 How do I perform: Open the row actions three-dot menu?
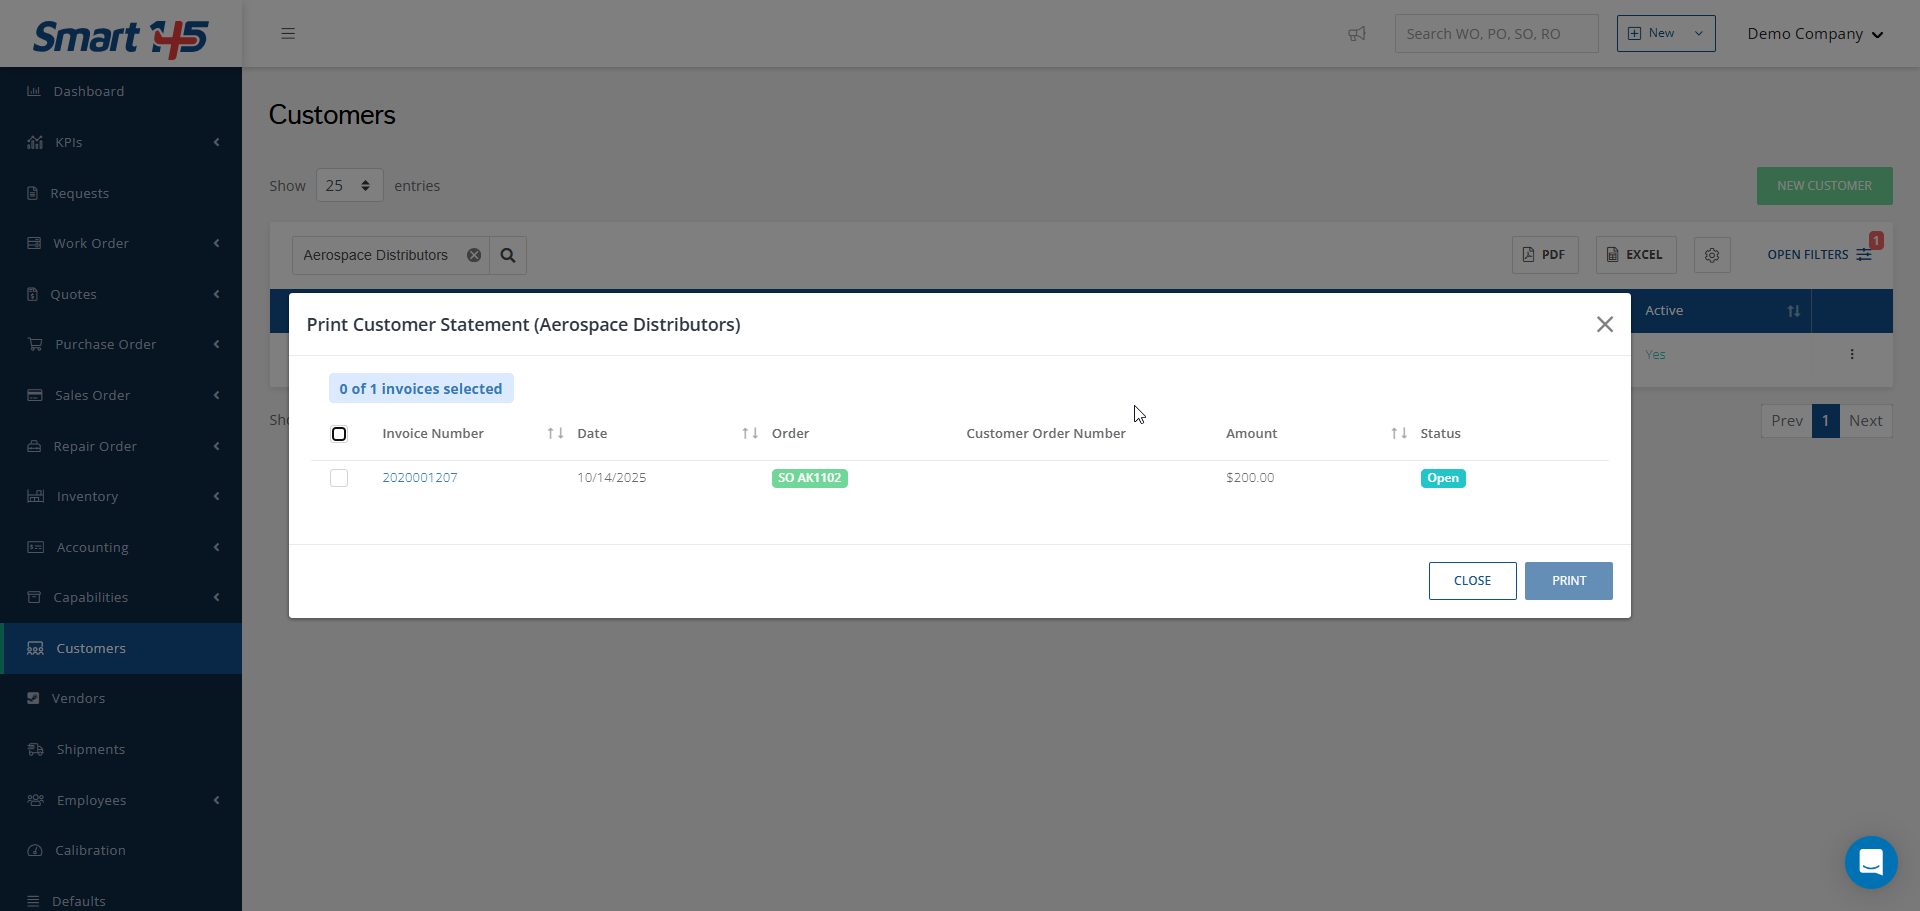[x=1851, y=354]
